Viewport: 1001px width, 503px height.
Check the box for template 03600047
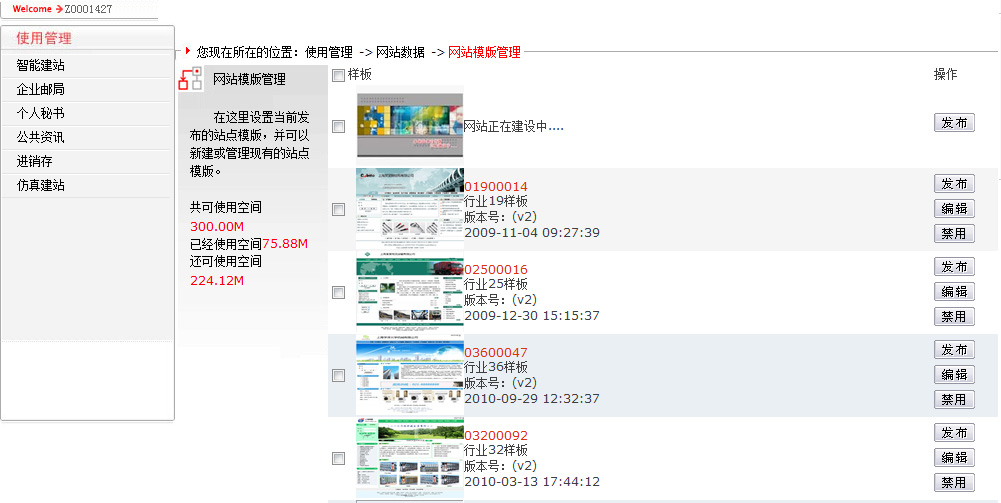click(339, 376)
